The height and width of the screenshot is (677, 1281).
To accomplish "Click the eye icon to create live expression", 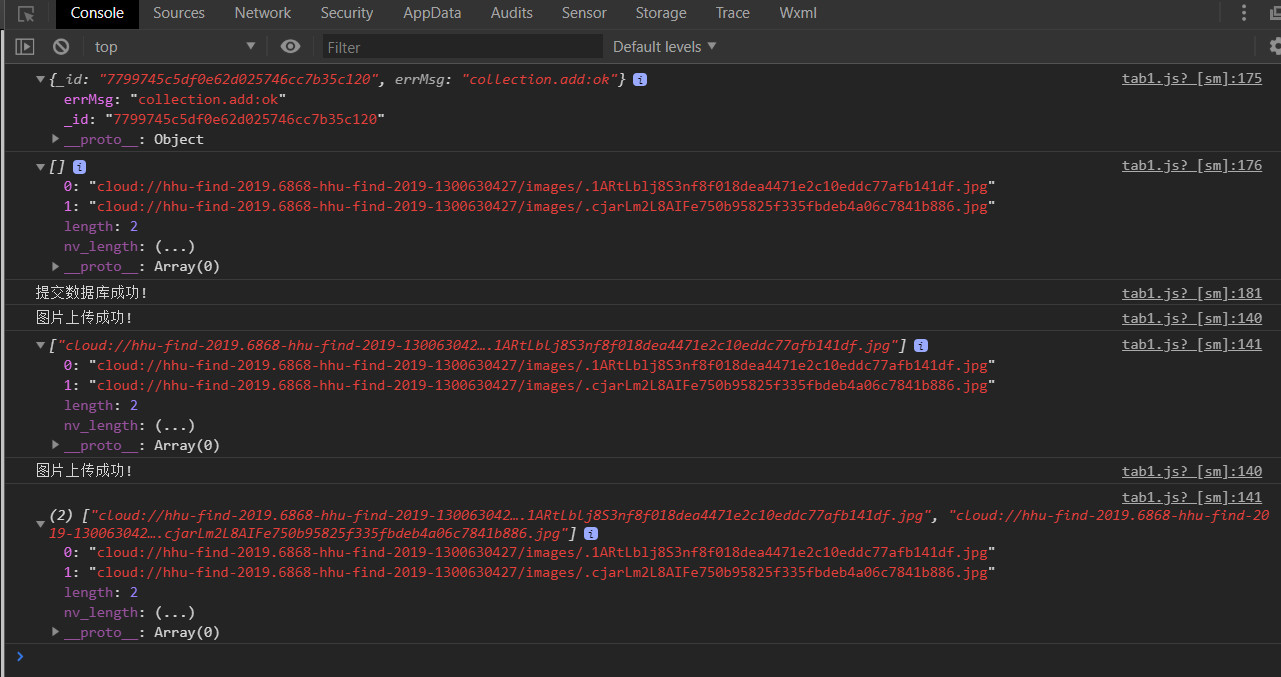I will pos(290,46).
